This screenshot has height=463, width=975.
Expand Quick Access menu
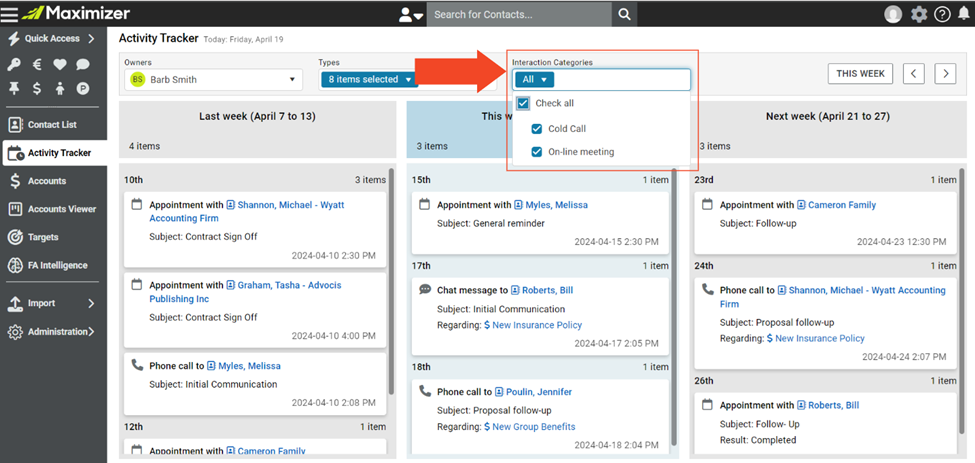pos(52,39)
